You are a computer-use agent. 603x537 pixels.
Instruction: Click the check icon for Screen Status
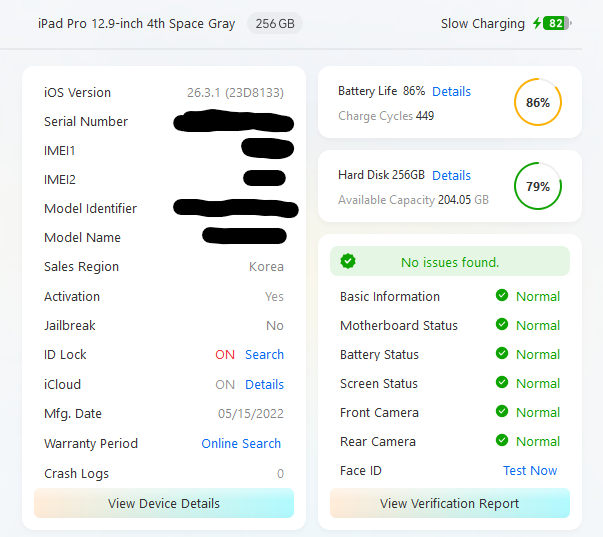coord(501,382)
